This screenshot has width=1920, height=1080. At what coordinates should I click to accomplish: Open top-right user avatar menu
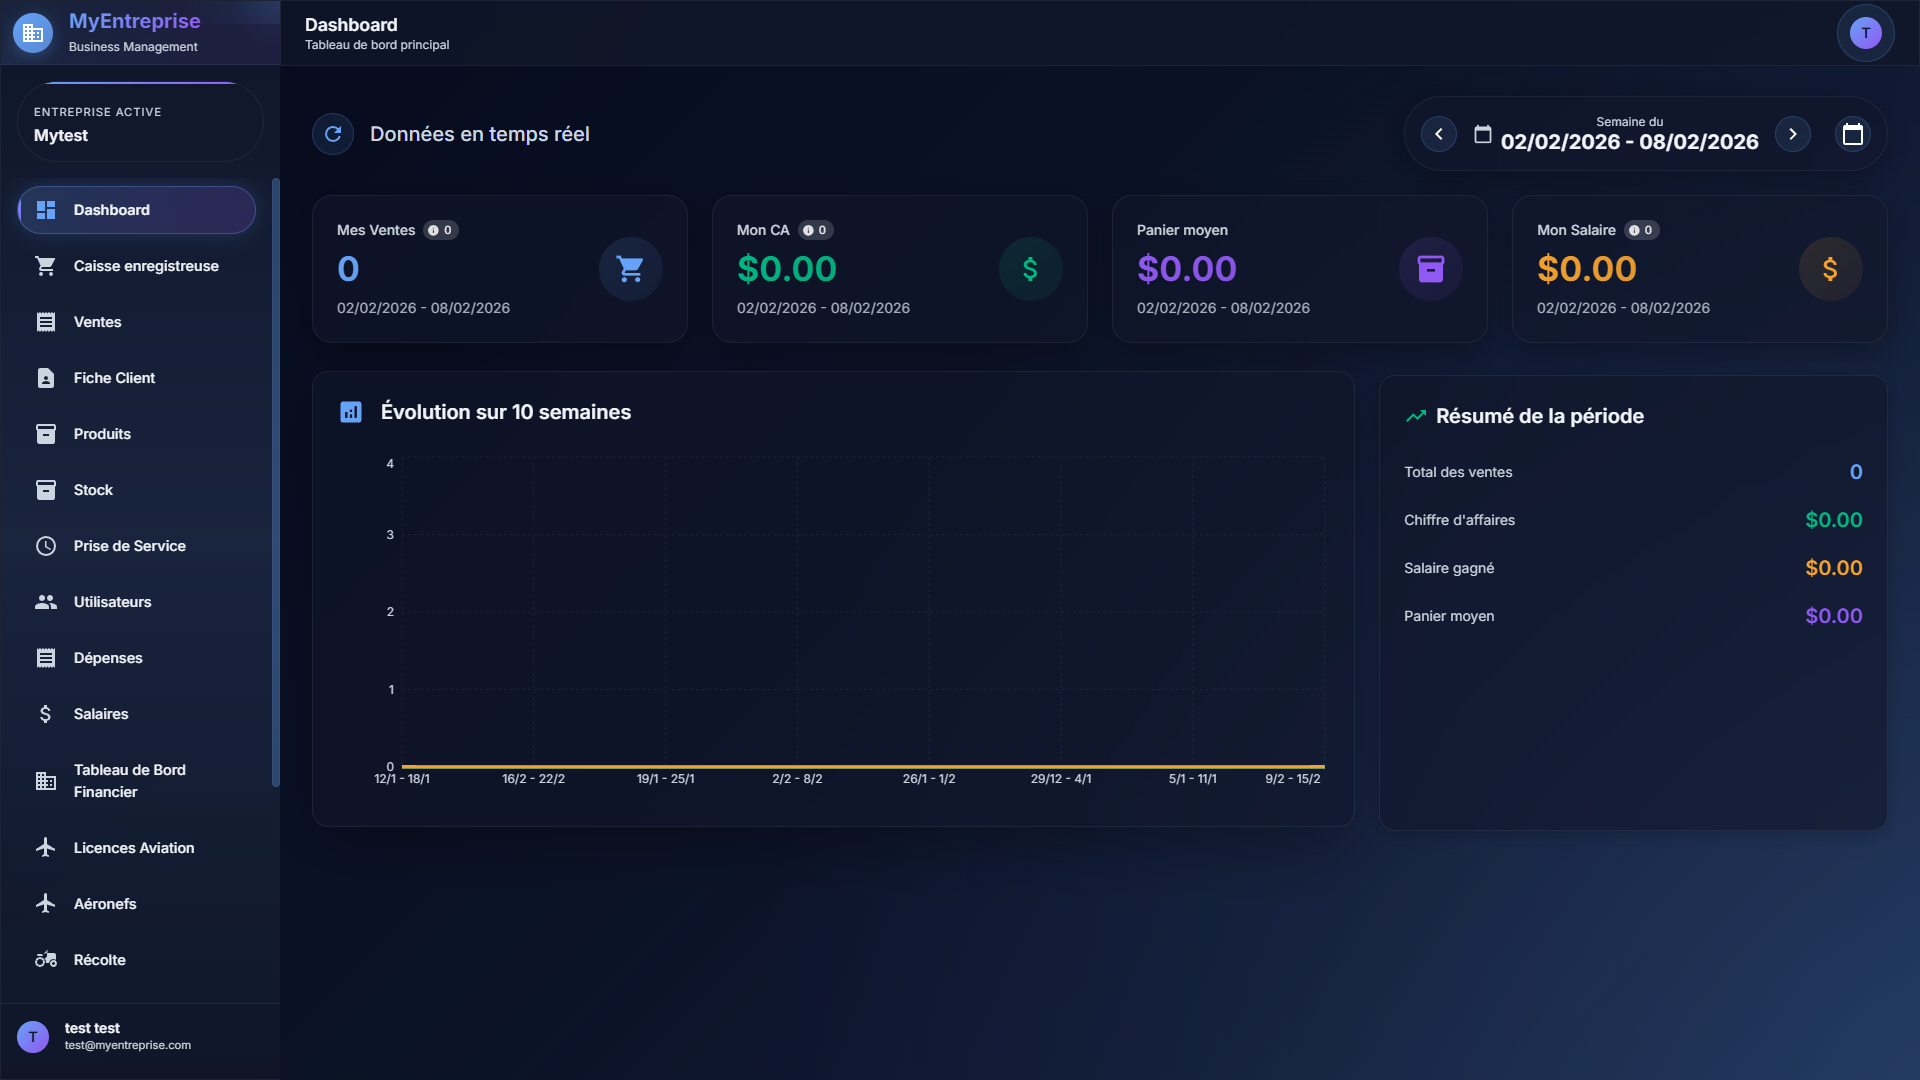pos(1865,33)
